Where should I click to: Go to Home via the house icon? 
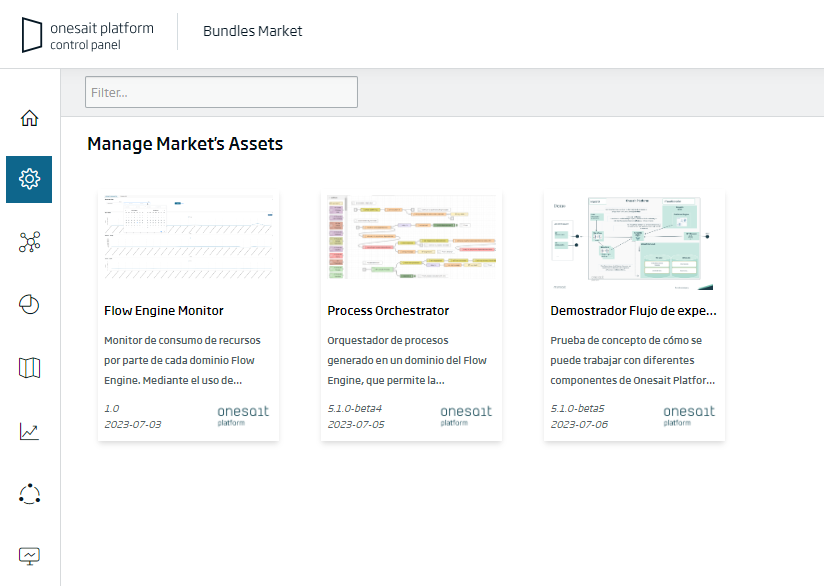[29, 118]
